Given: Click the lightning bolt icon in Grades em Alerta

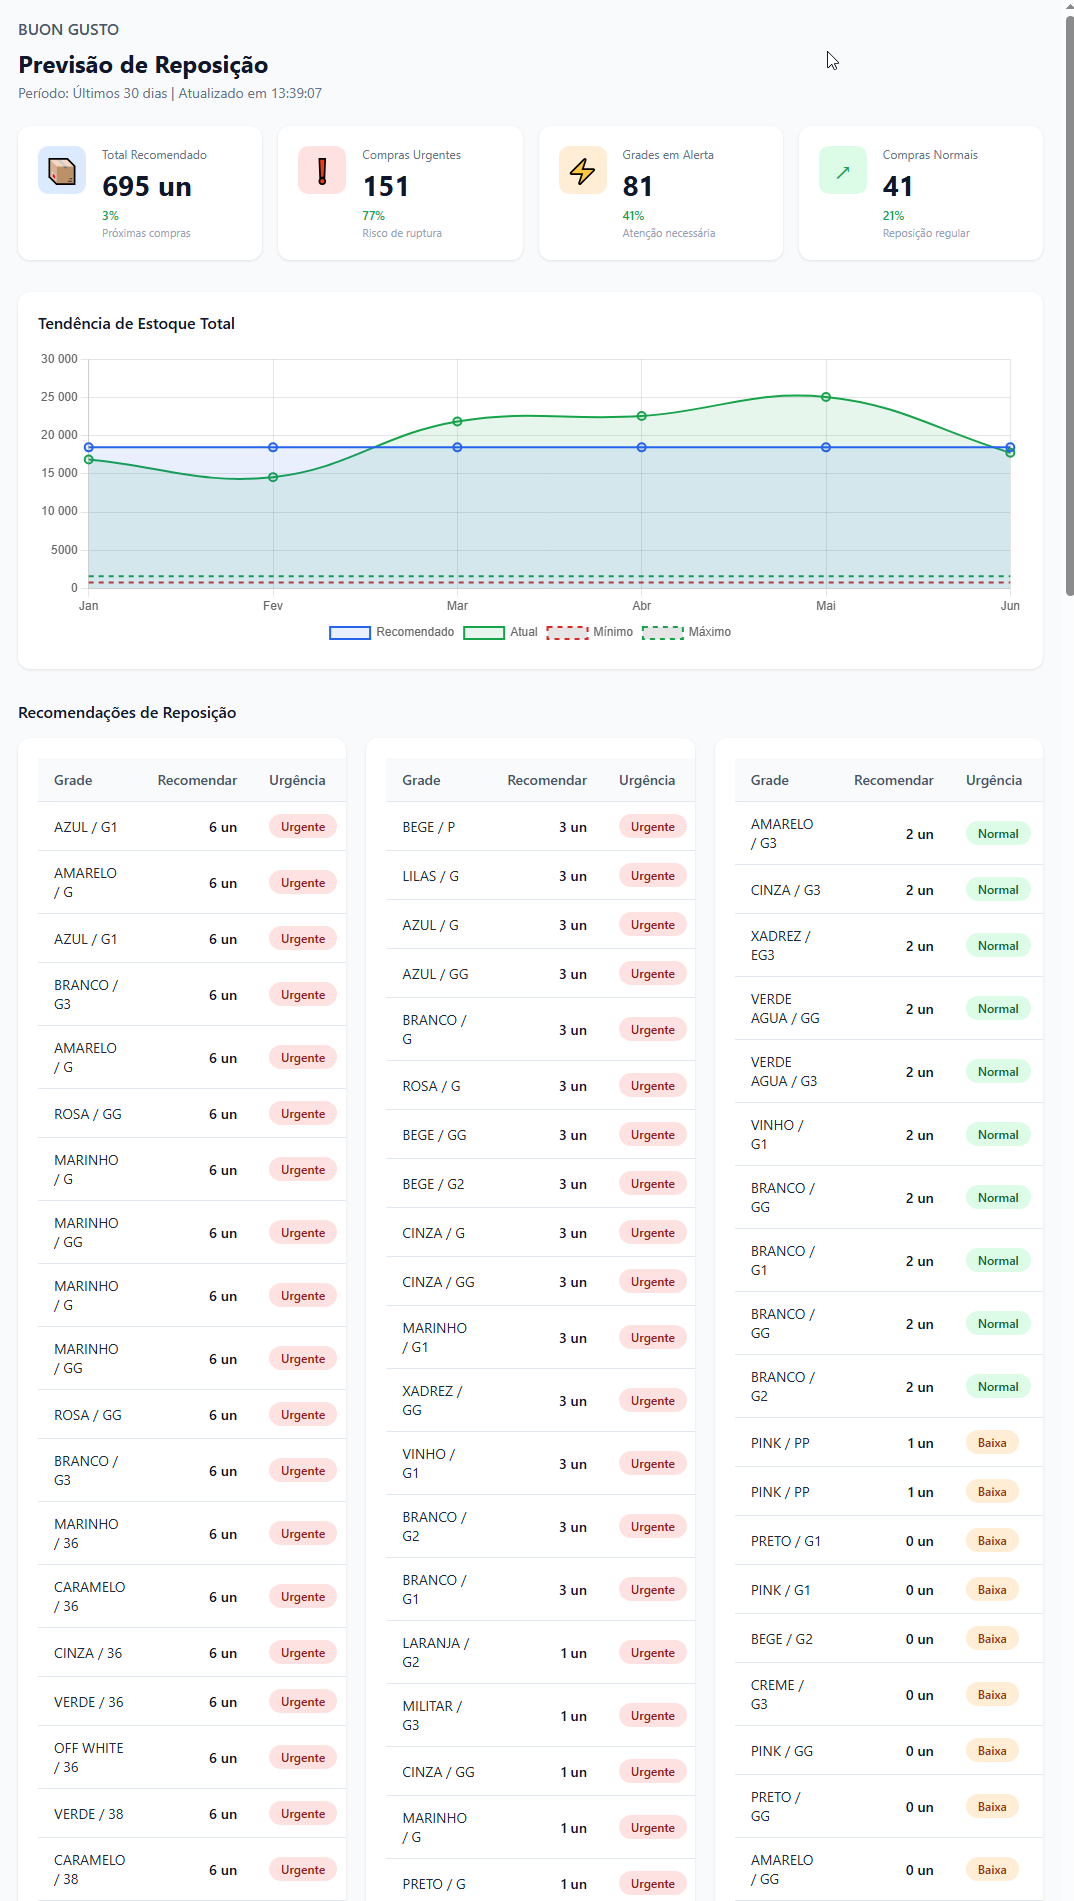Looking at the screenshot, I should point(582,170).
